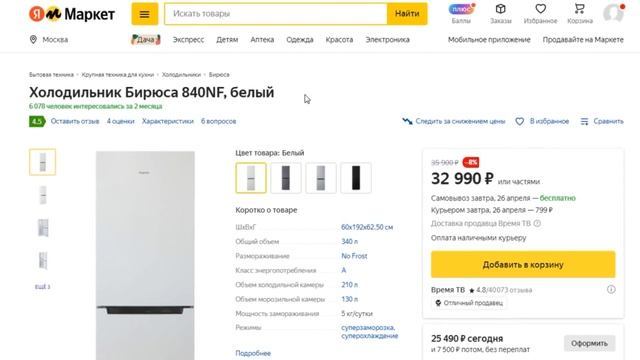Toggle Сравнить to compare this product
This screenshot has height=360, width=640.
tap(602, 121)
